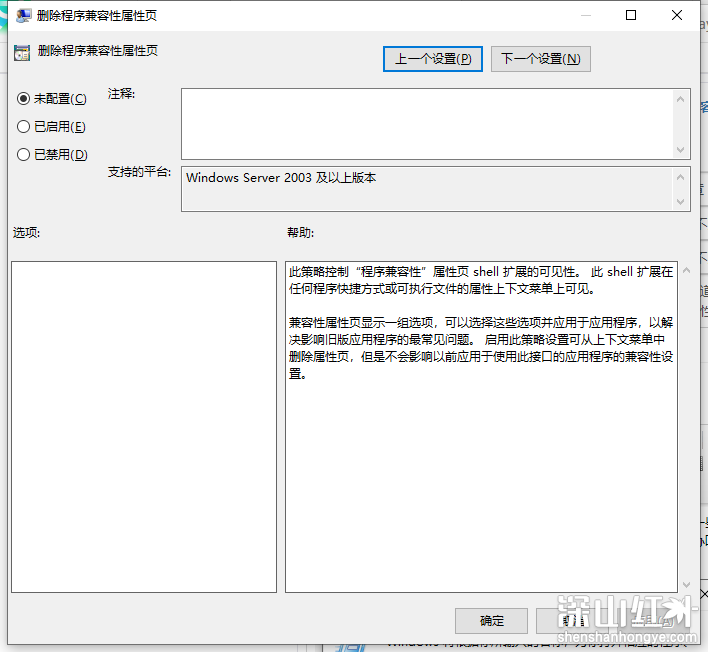Select the 未配置 radio button

pos(24,99)
